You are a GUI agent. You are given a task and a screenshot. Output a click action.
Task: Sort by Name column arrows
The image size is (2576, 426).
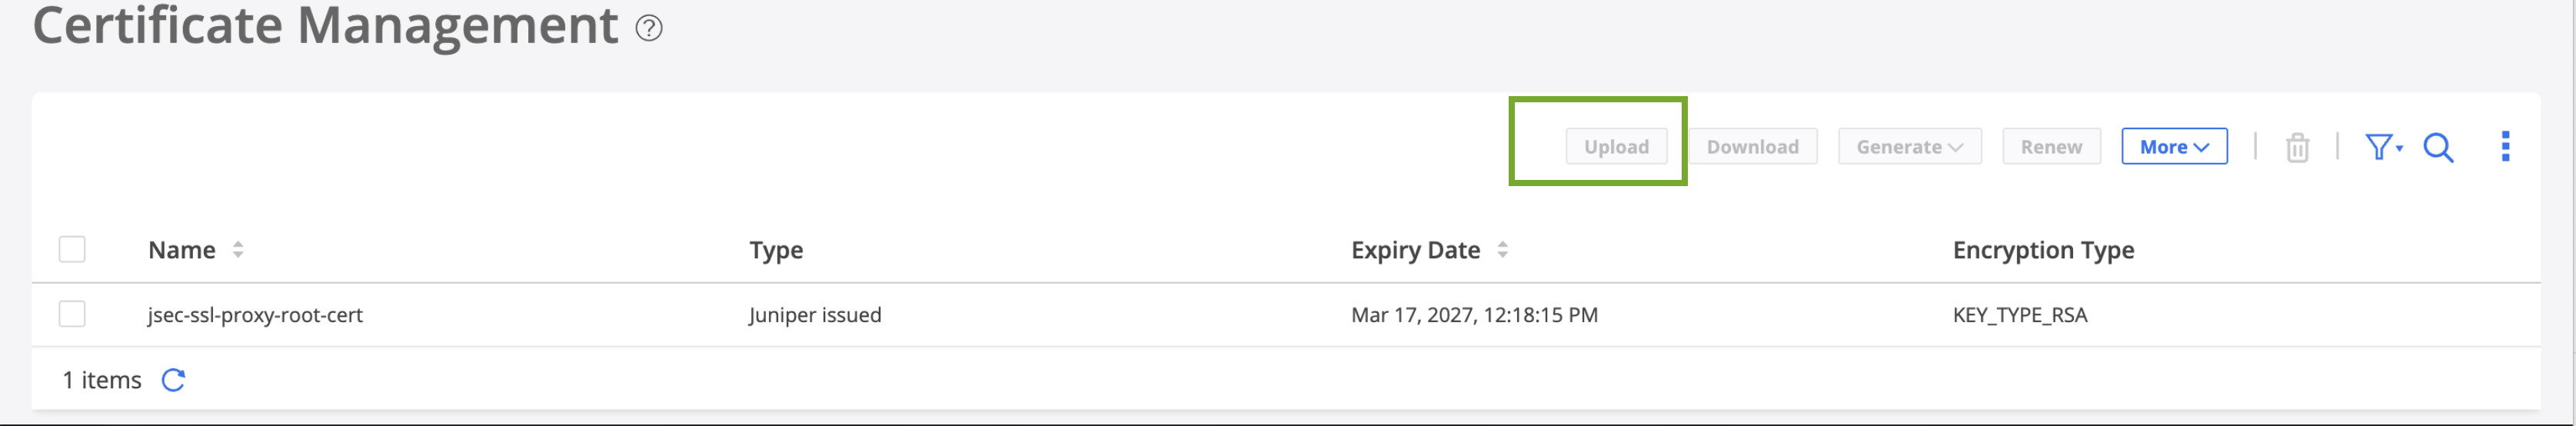(238, 250)
